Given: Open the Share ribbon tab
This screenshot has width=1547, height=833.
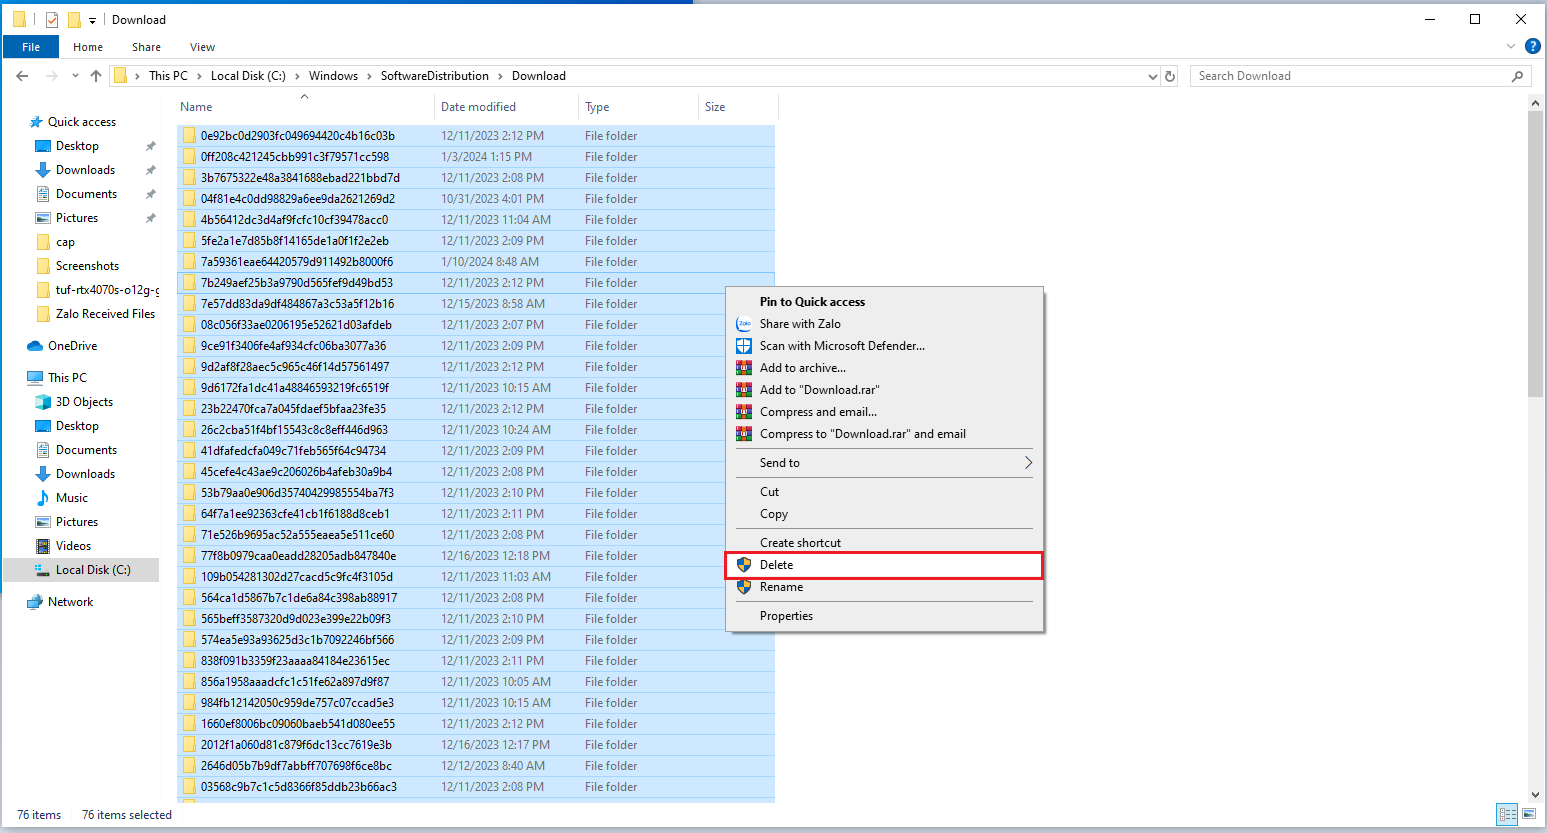Looking at the screenshot, I should click(x=146, y=47).
